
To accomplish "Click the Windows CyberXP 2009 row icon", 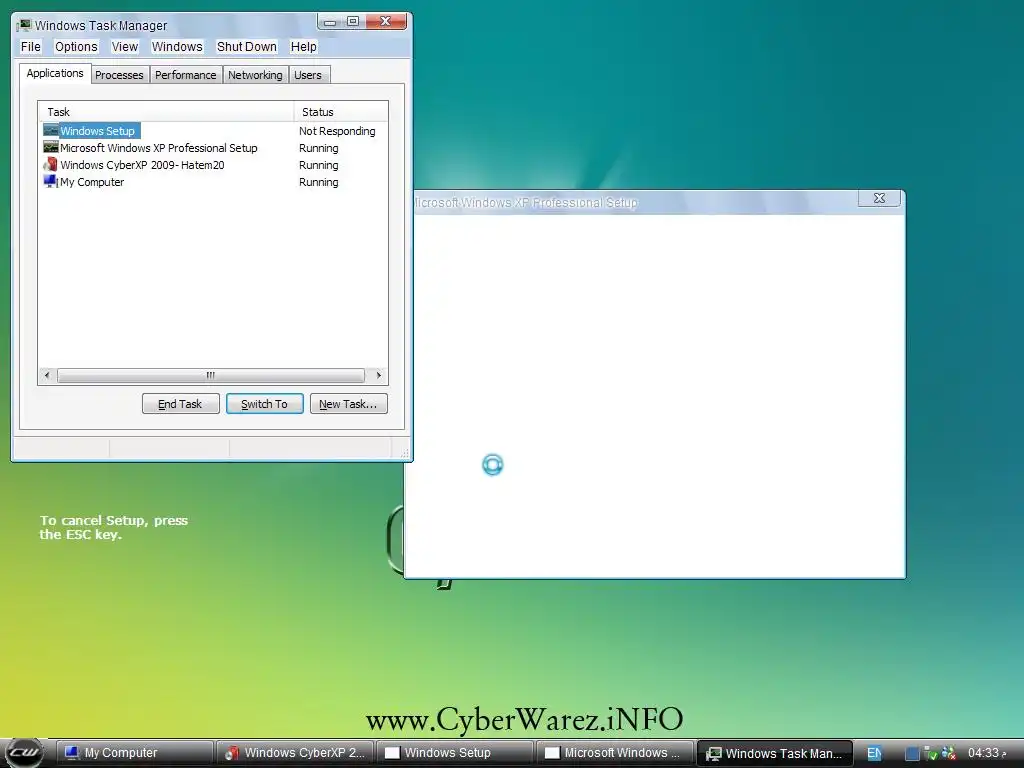I will [x=50, y=164].
